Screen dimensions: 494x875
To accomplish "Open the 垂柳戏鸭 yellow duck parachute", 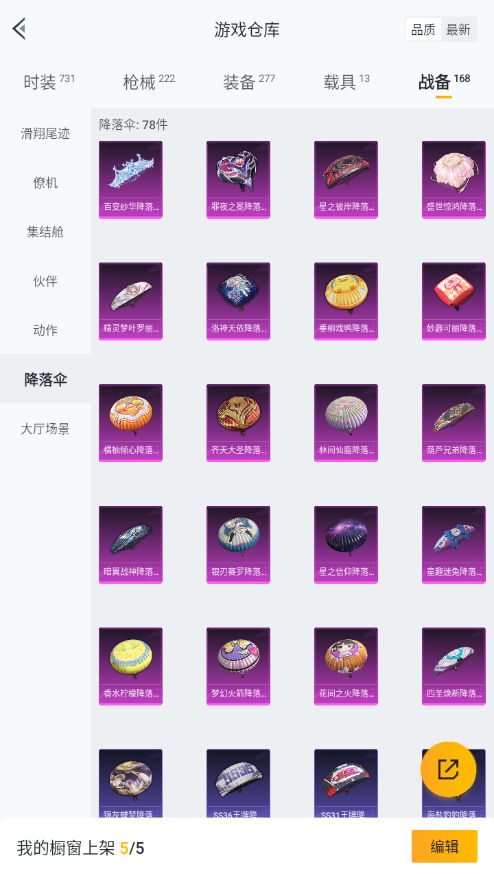I will 346,301.
